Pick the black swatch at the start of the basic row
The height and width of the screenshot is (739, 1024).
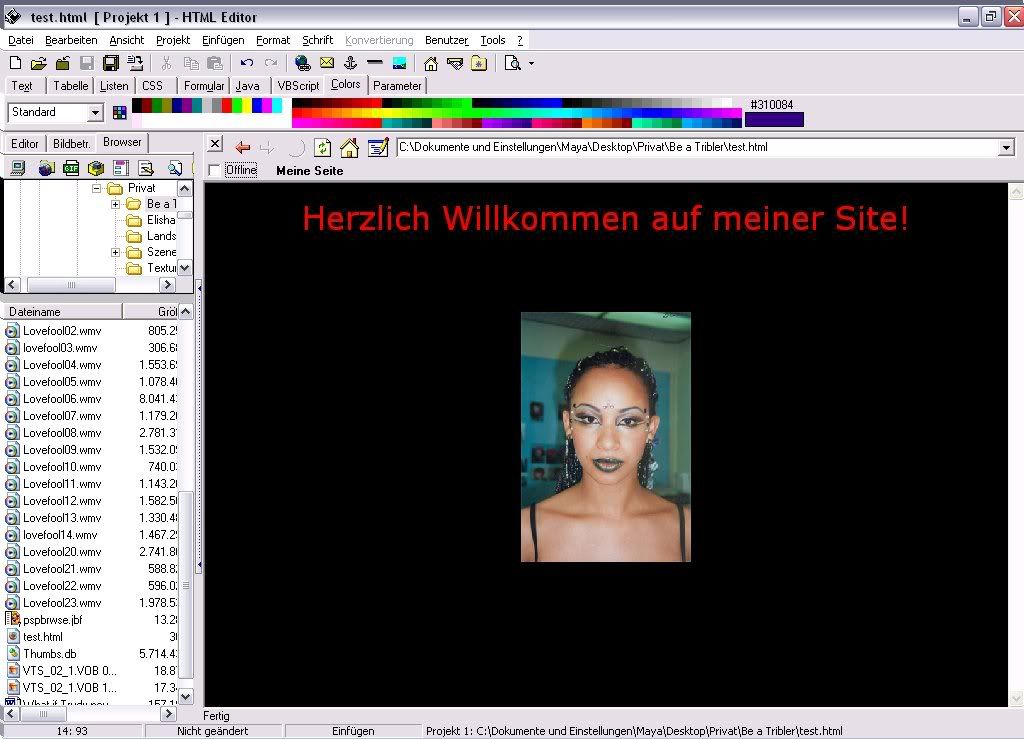(x=137, y=105)
